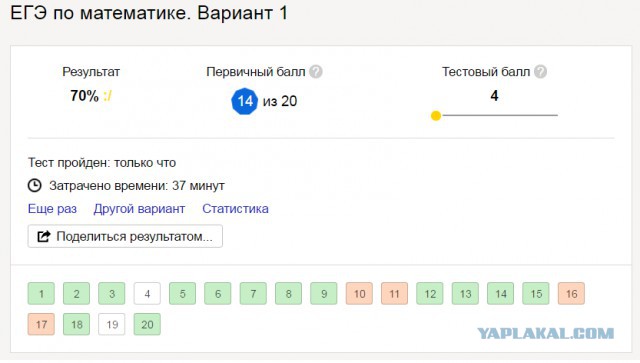Open question 8 green tile

click(x=289, y=294)
